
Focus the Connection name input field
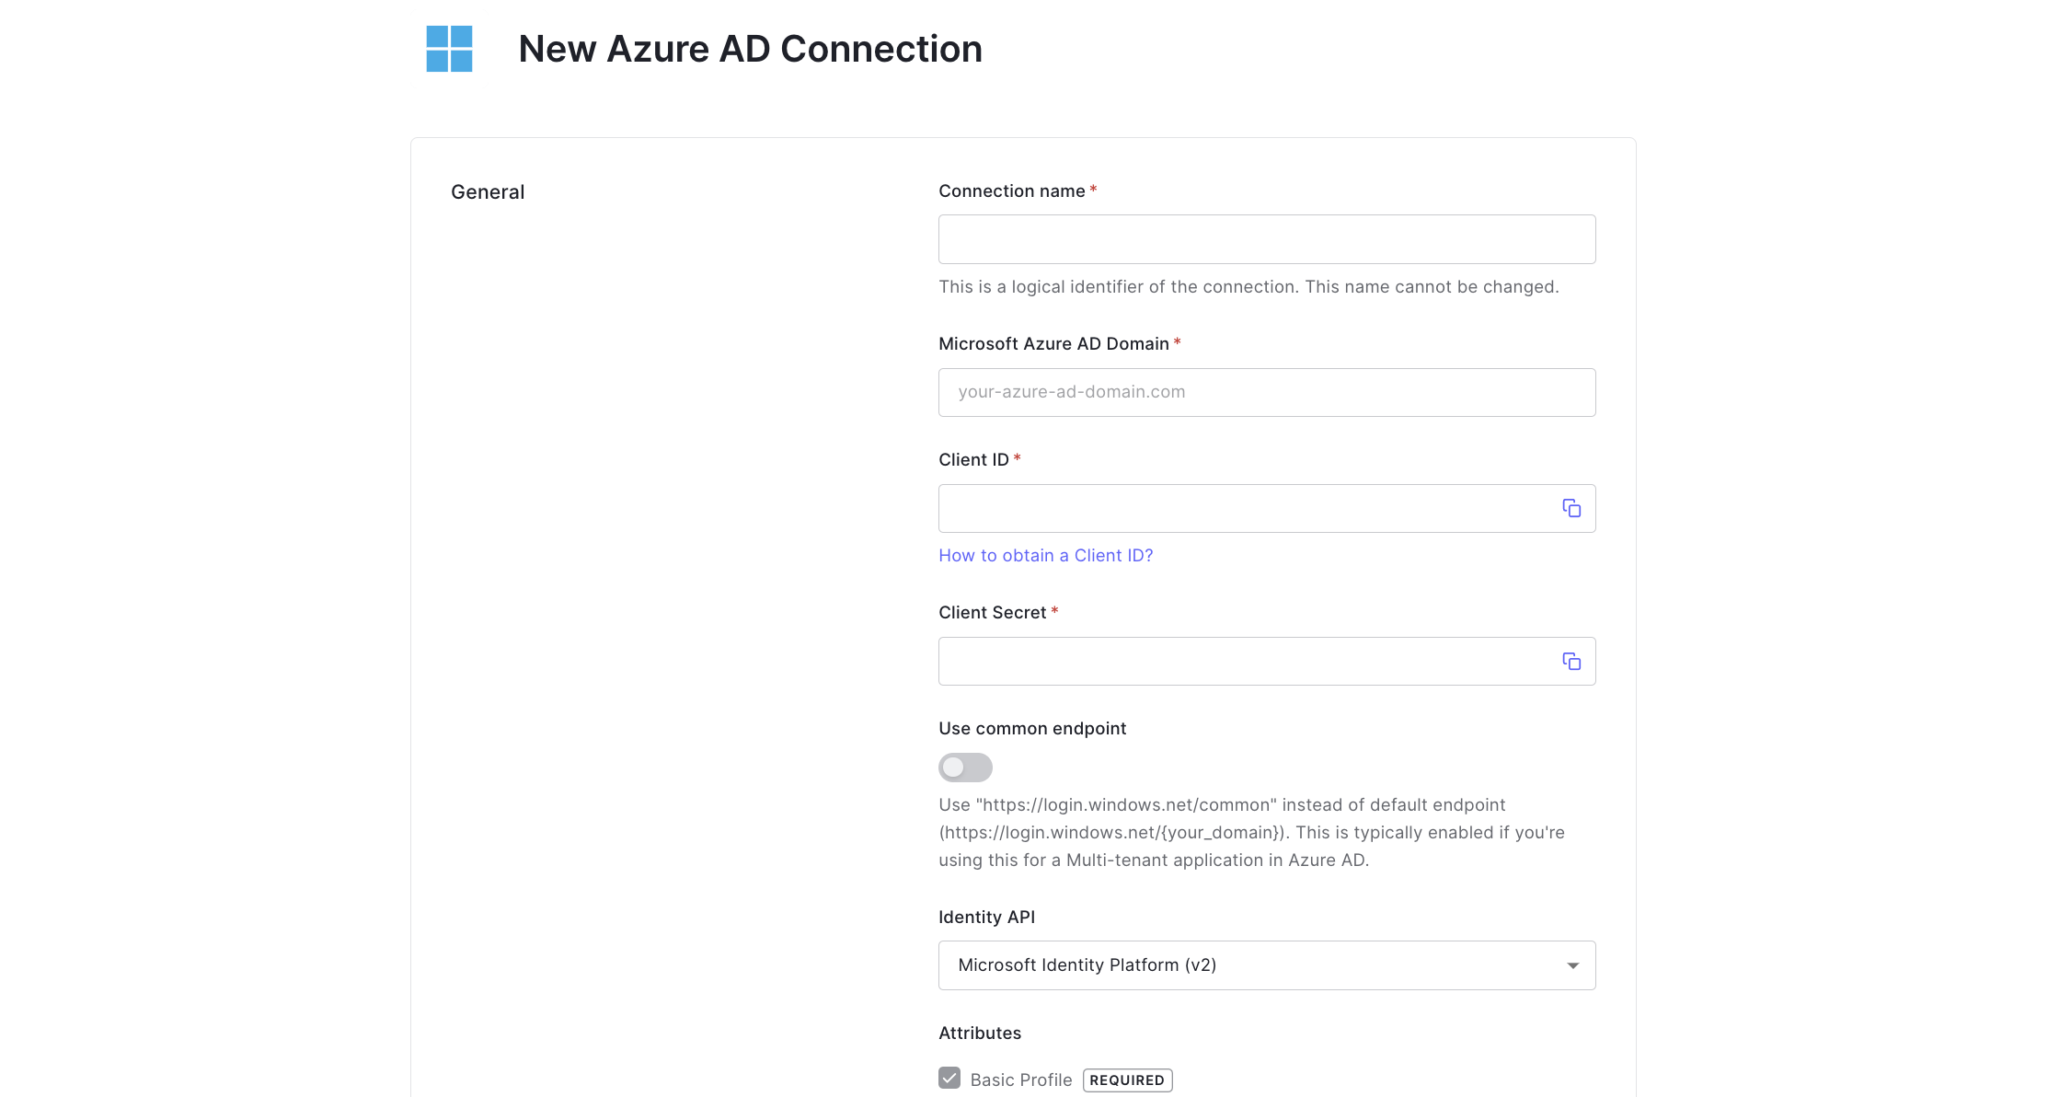pos(1267,239)
